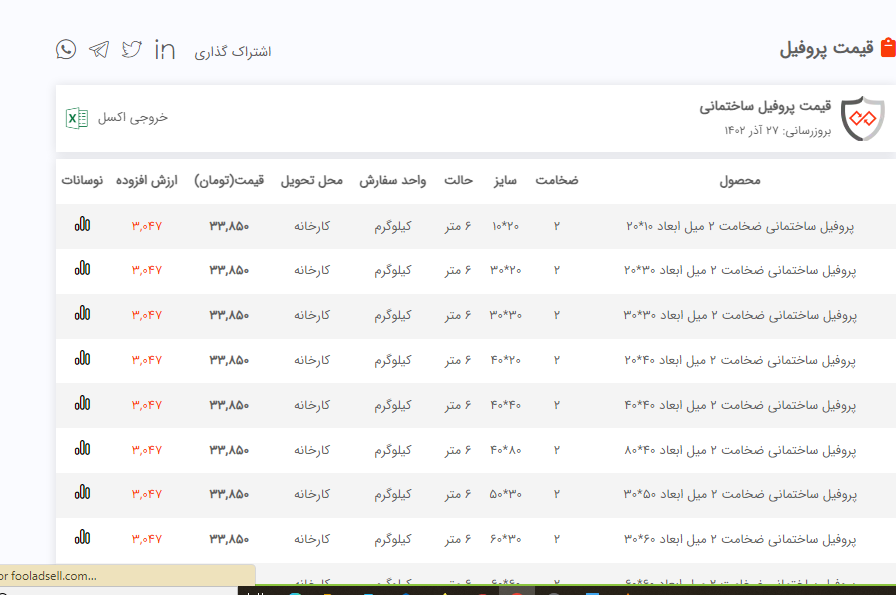Show fluctuation chart for 30*30 profile
Viewport: 896px width, 595px height.
(82, 314)
